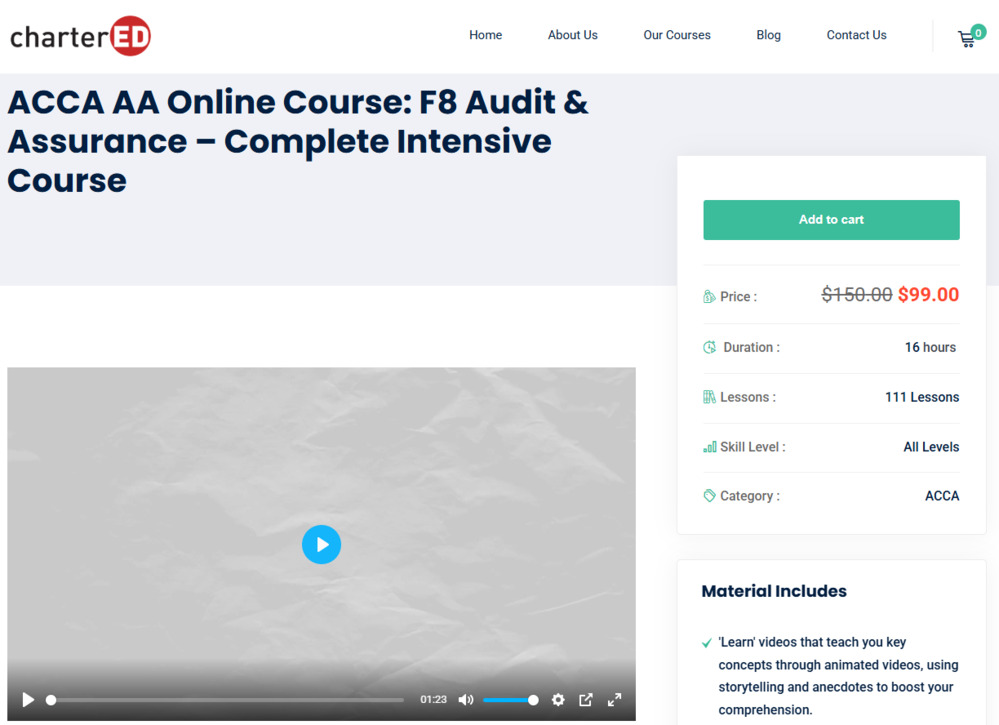Open video settings gear

(x=558, y=700)
